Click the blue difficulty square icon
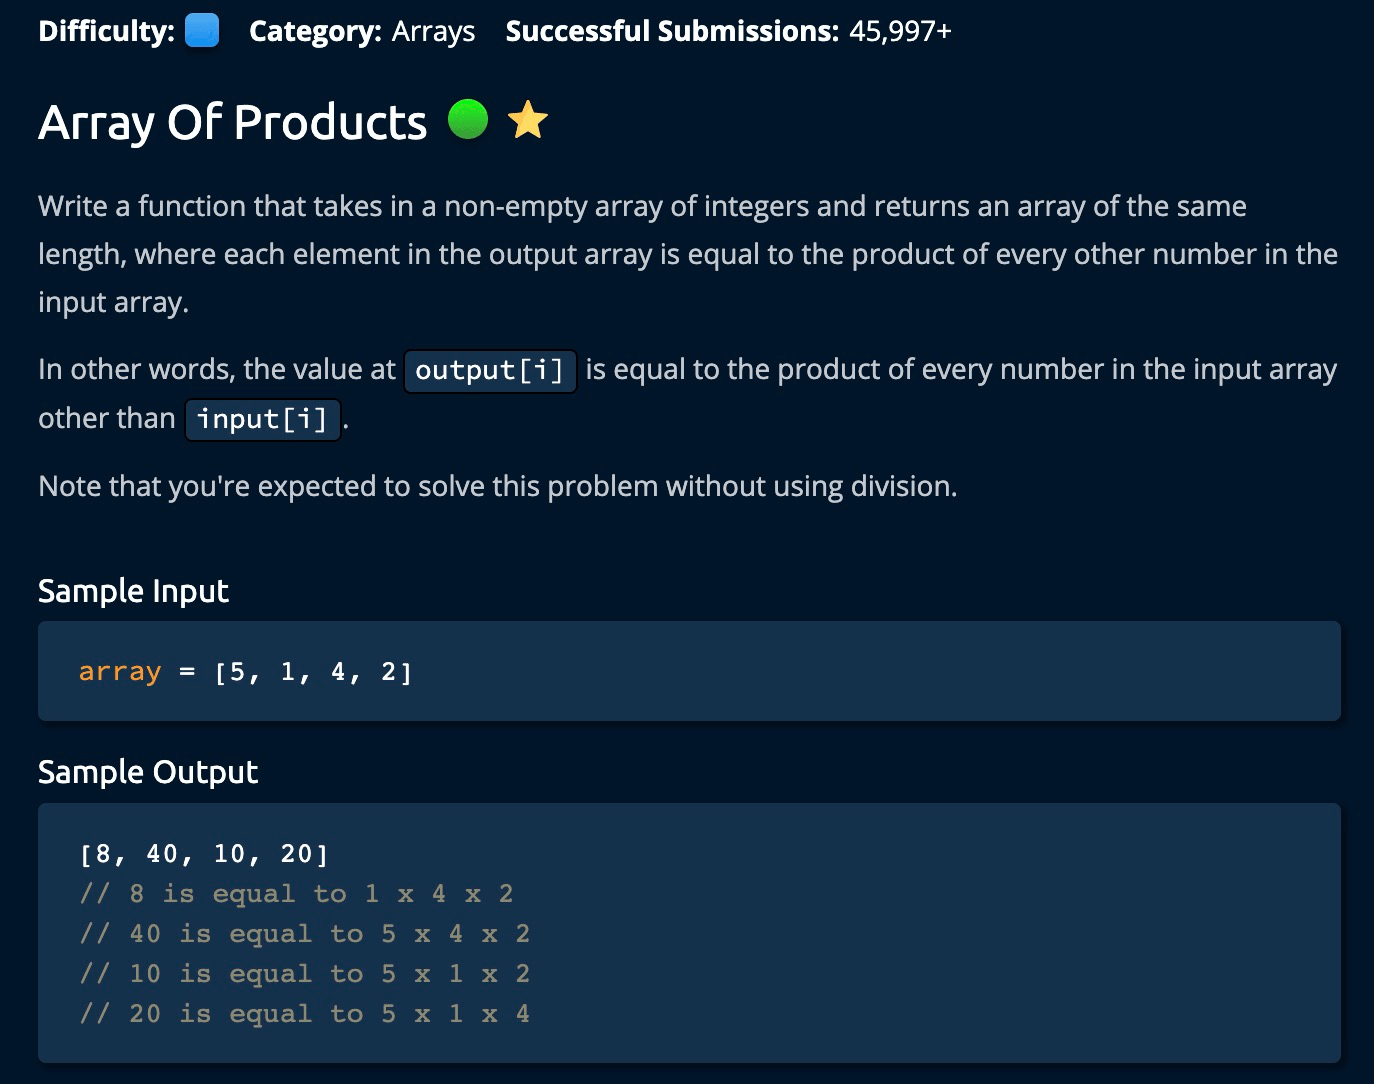1374x1084 pixels. point(202,31)
